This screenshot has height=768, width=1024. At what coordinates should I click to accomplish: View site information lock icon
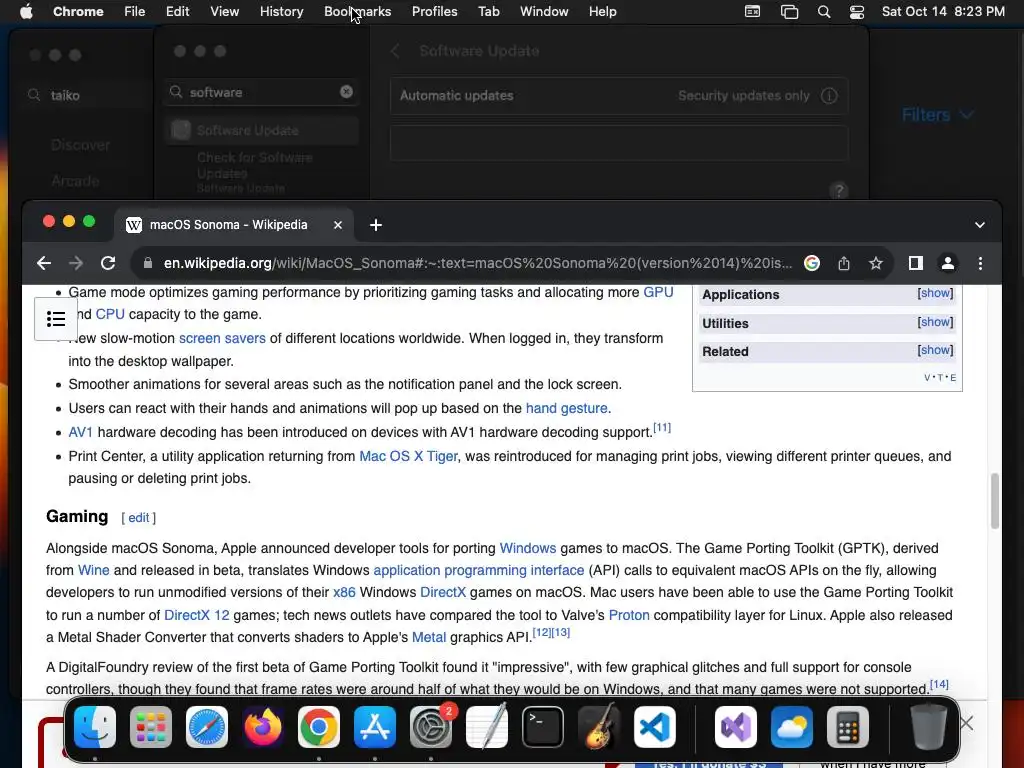(x=148, y=263)
